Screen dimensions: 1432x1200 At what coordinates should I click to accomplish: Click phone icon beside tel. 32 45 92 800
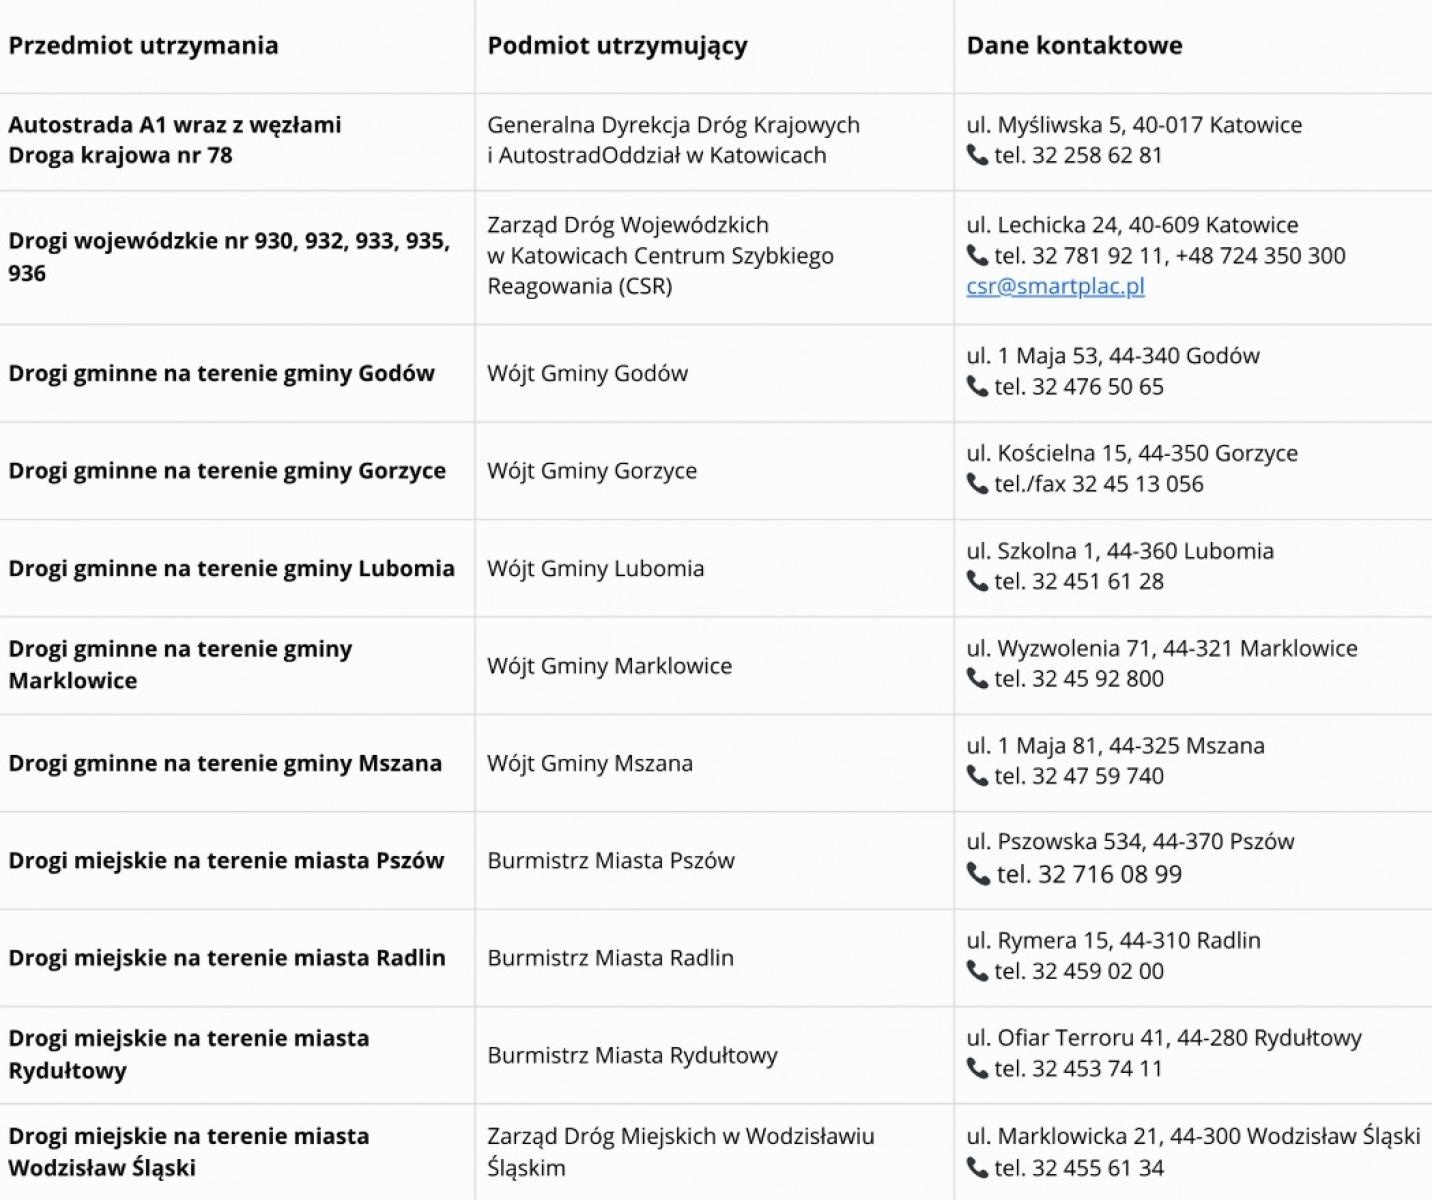pyautogui.click(x=977, y=678)
